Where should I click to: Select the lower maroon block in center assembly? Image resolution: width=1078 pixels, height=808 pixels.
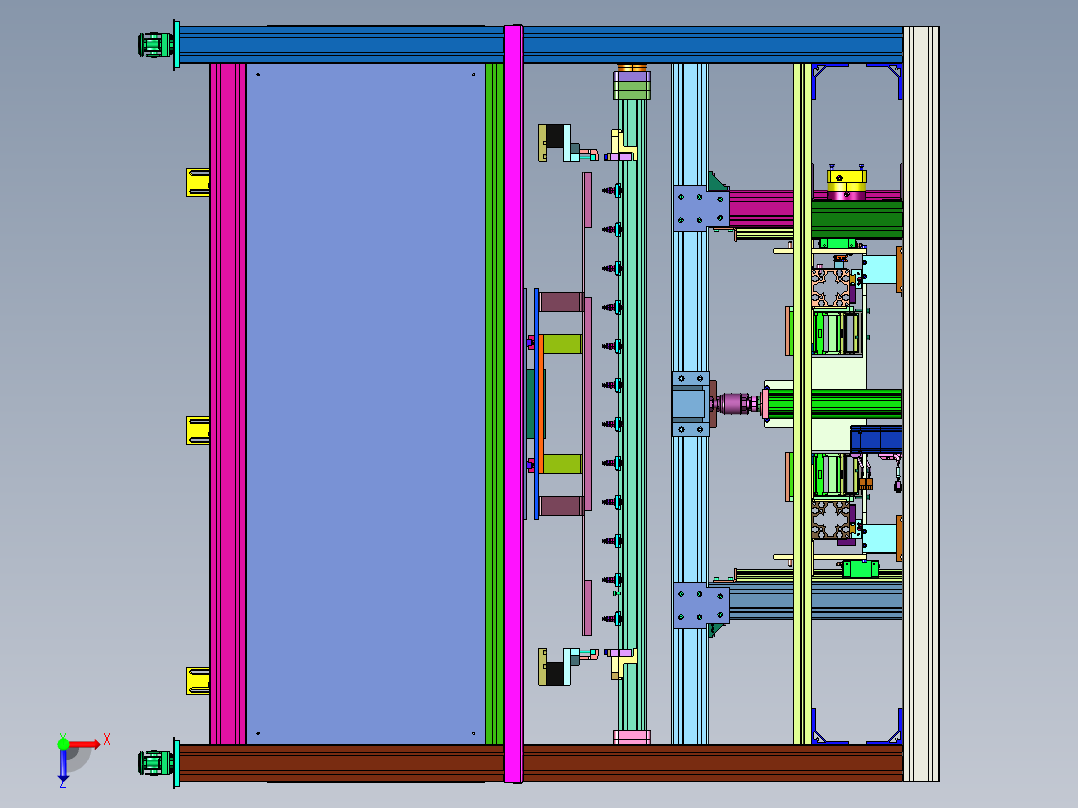(562, 506)
